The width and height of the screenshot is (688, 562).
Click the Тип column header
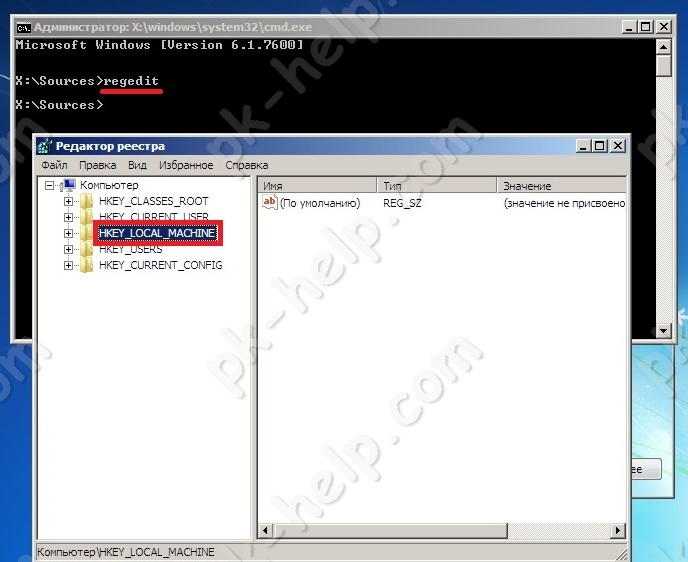click(437, 186)
